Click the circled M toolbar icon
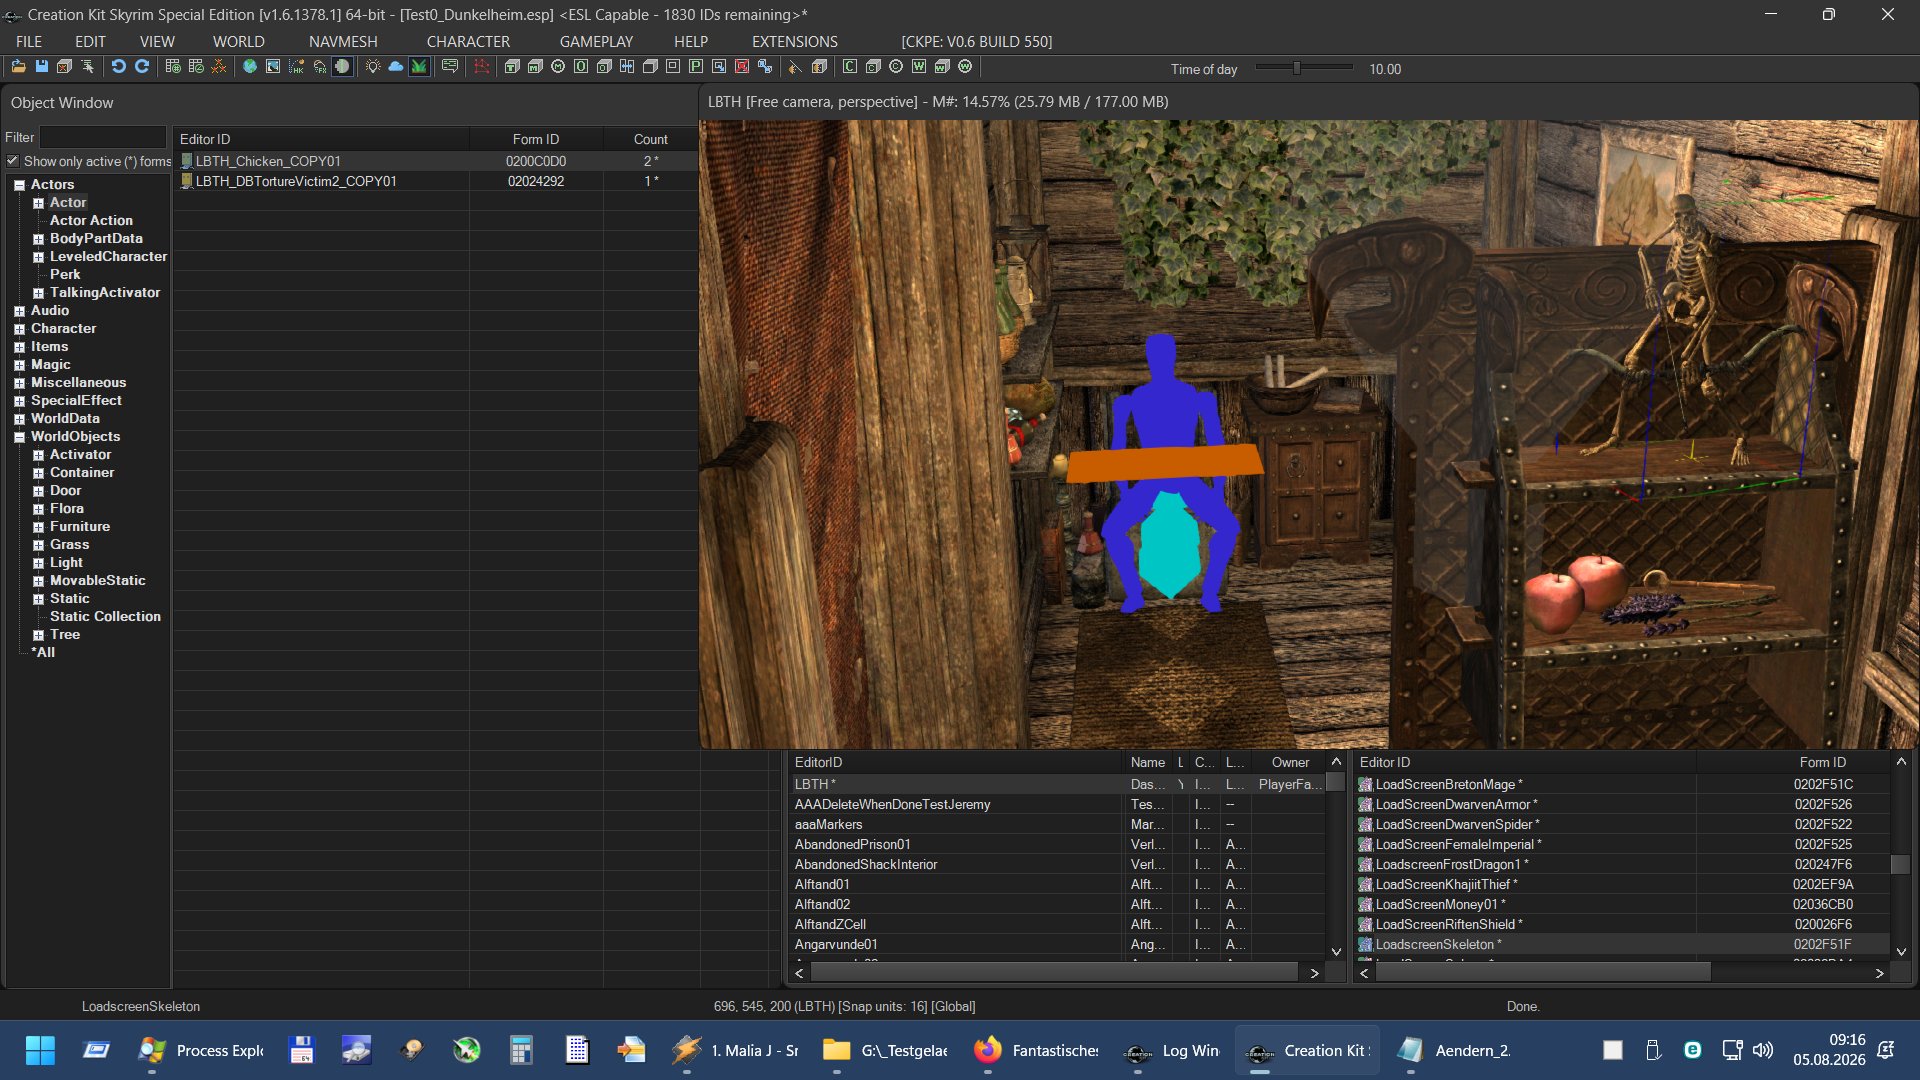1920x1080 pixels. coord(558,67)
